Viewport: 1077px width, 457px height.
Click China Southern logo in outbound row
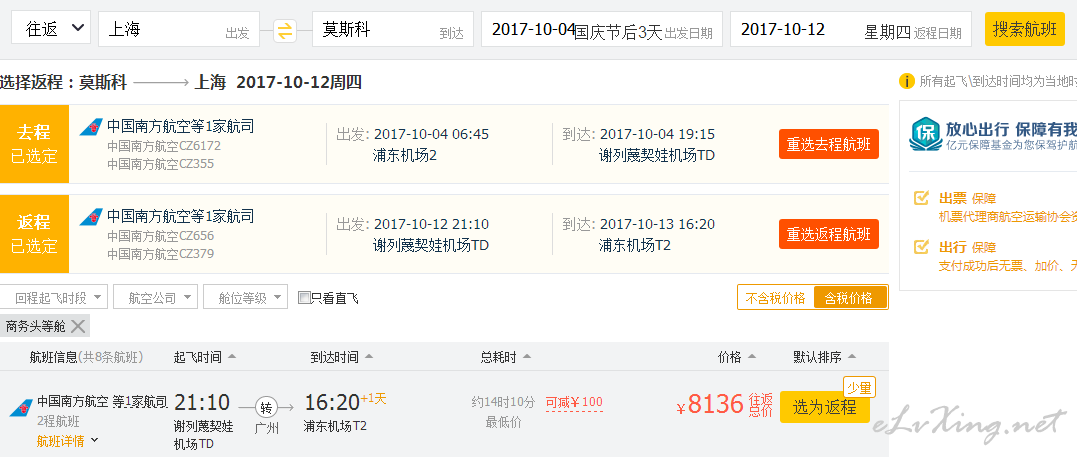[91, 126]
